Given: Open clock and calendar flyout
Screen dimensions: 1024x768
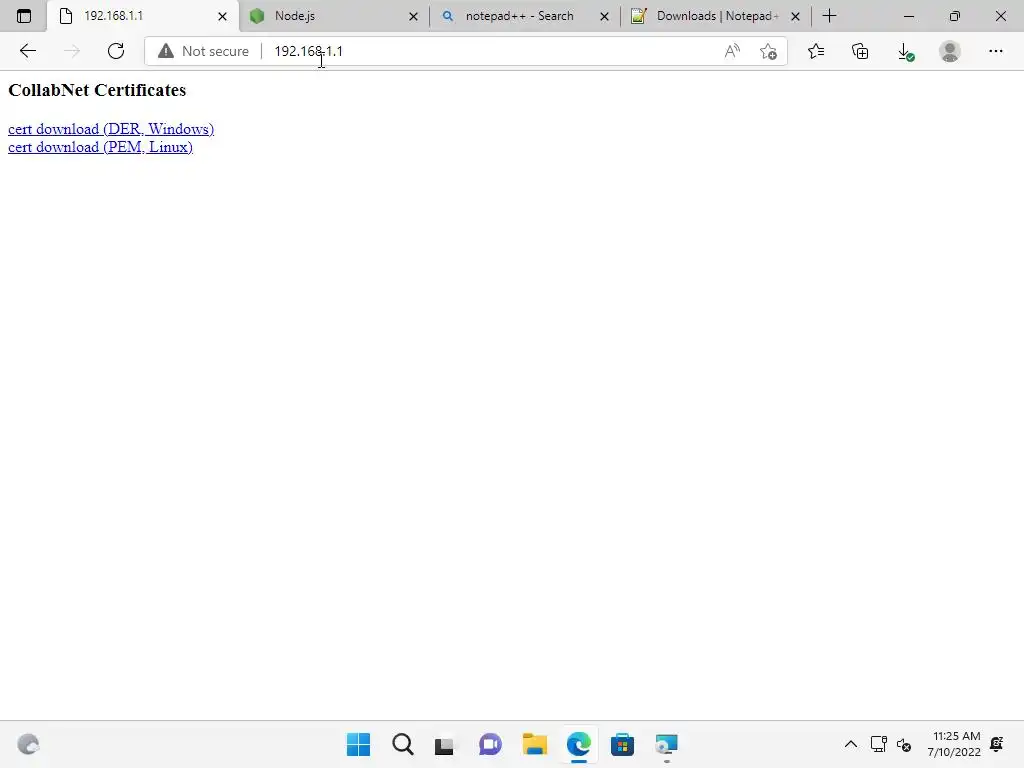Looking at the screenshot, I should pos(953,744).
